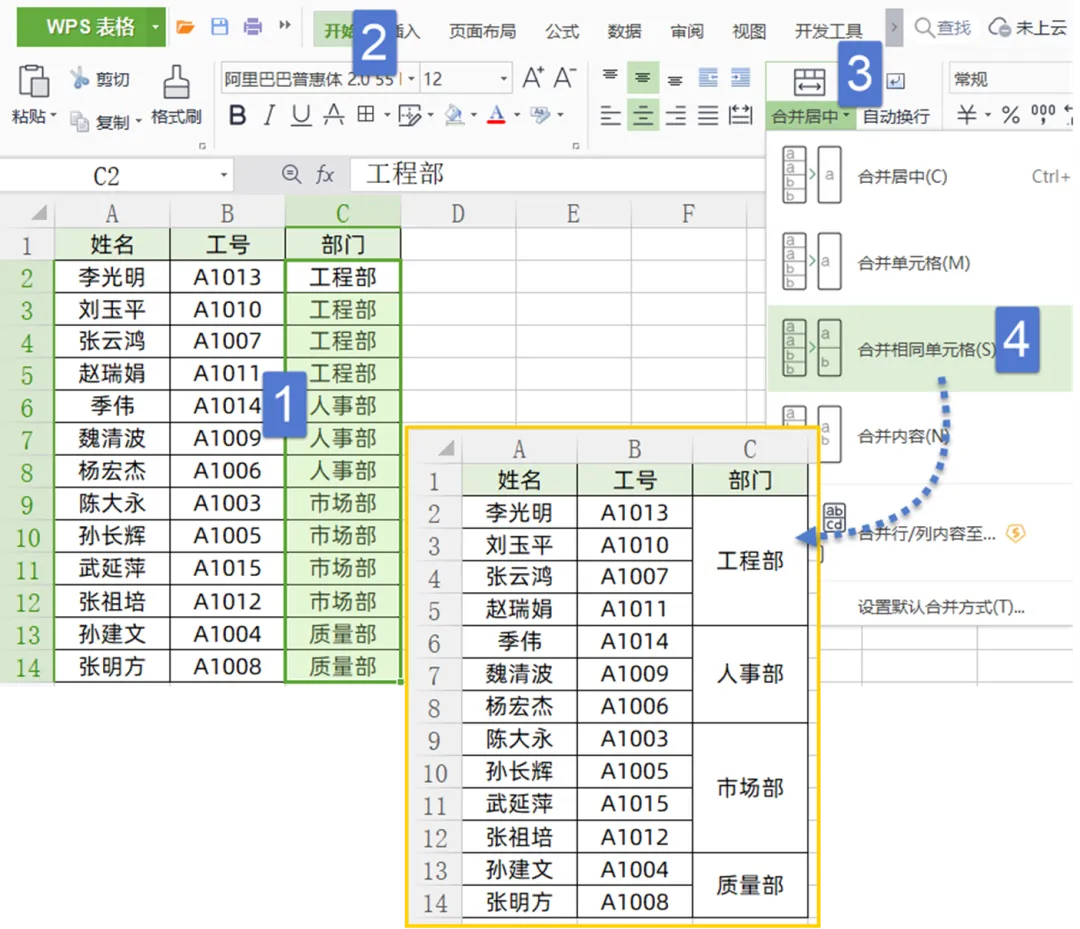
Task: Expand the borders dropdown arrow
Action: 386,115
